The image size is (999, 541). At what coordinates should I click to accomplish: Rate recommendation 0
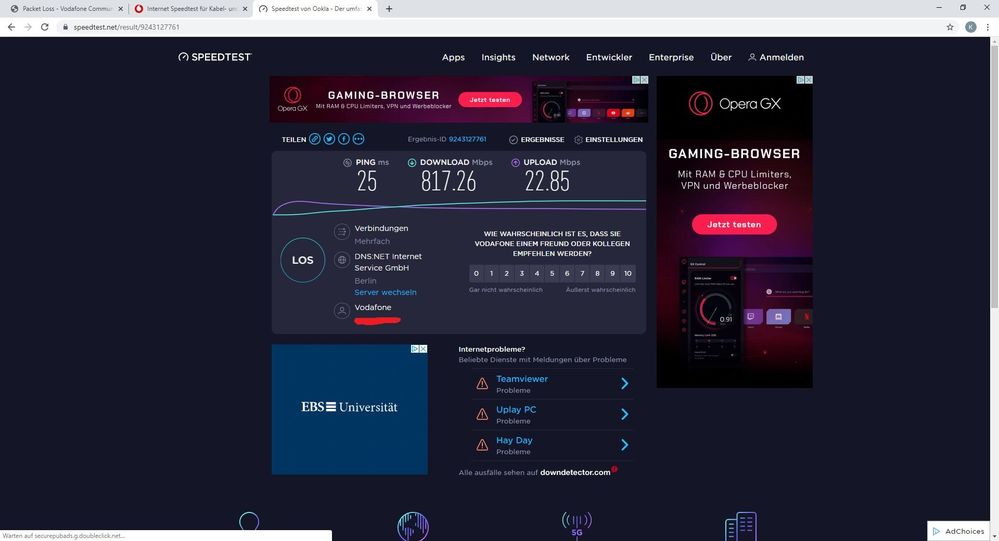[x=477, y=273]
